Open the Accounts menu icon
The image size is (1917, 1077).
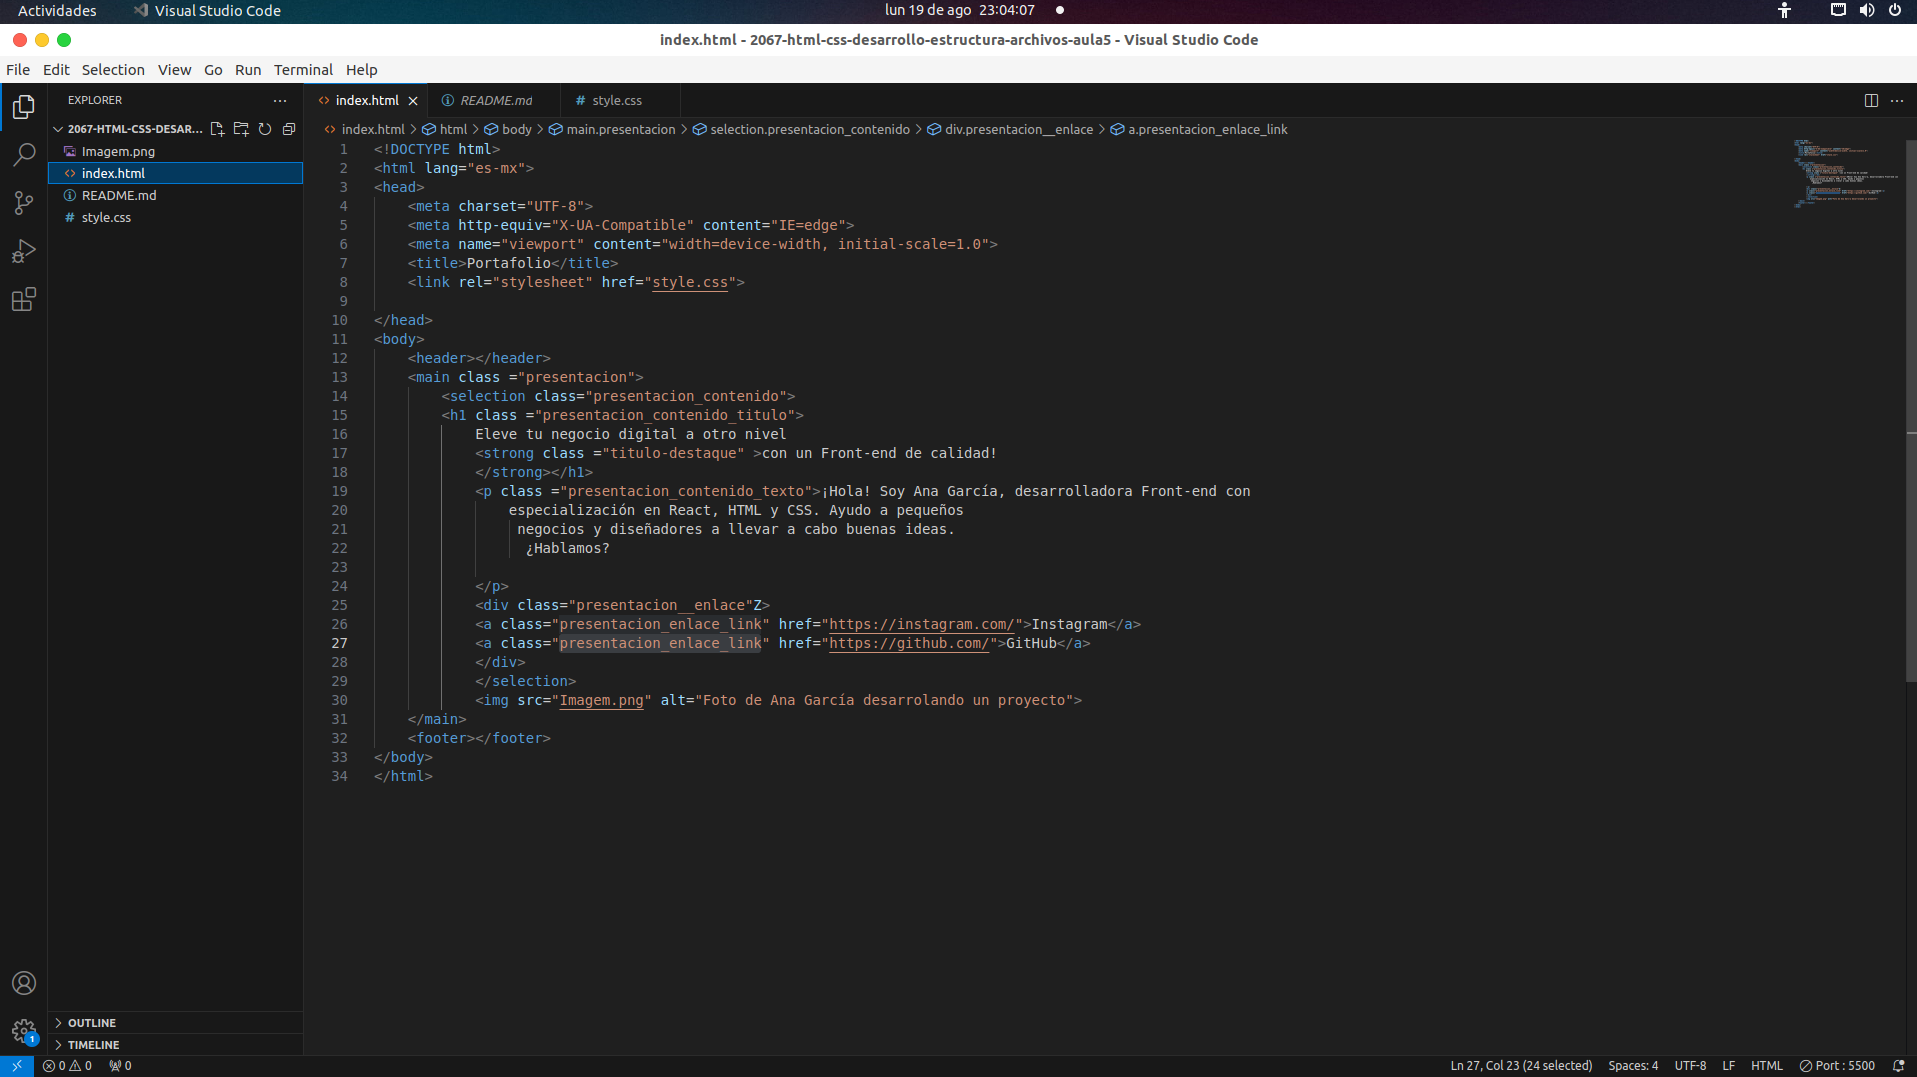pos(24,983)
